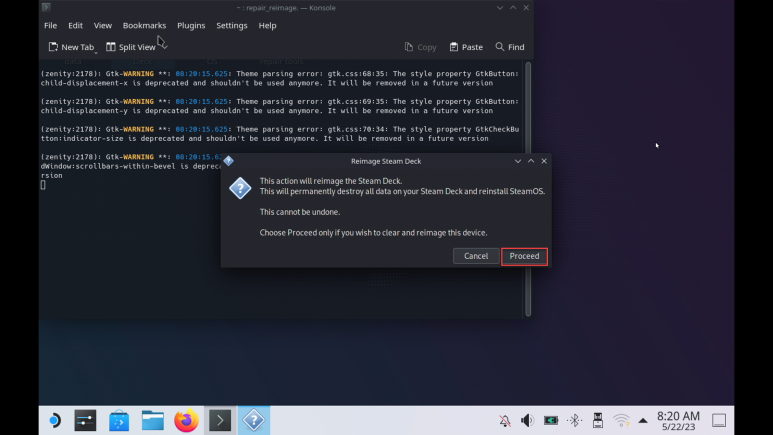Image resolution: width=773 pixels, height=435 pixels.
Task: Maximize the Reimage Steam Deck dialog
Action: (x=531, y=161)
